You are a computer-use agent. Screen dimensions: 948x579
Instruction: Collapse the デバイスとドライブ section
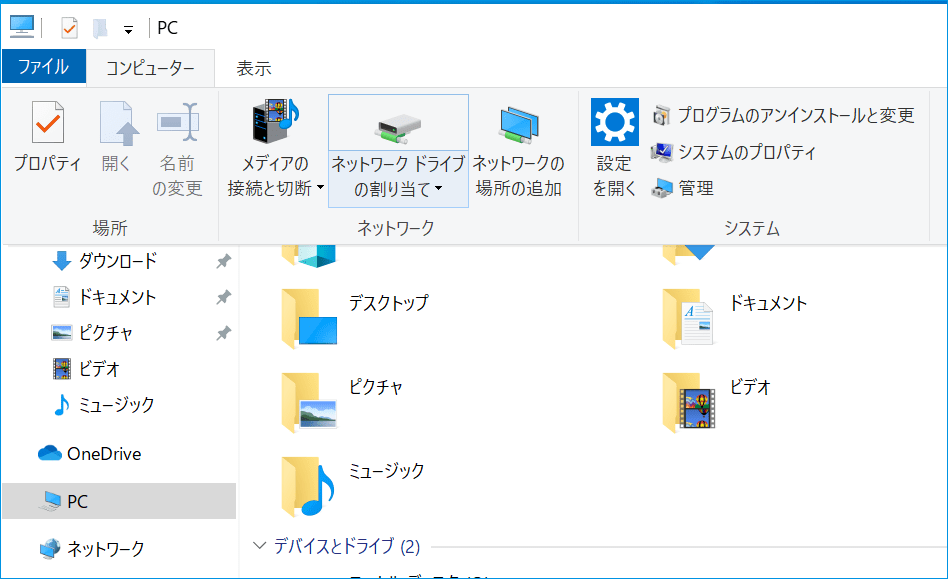tap(261, 547)
